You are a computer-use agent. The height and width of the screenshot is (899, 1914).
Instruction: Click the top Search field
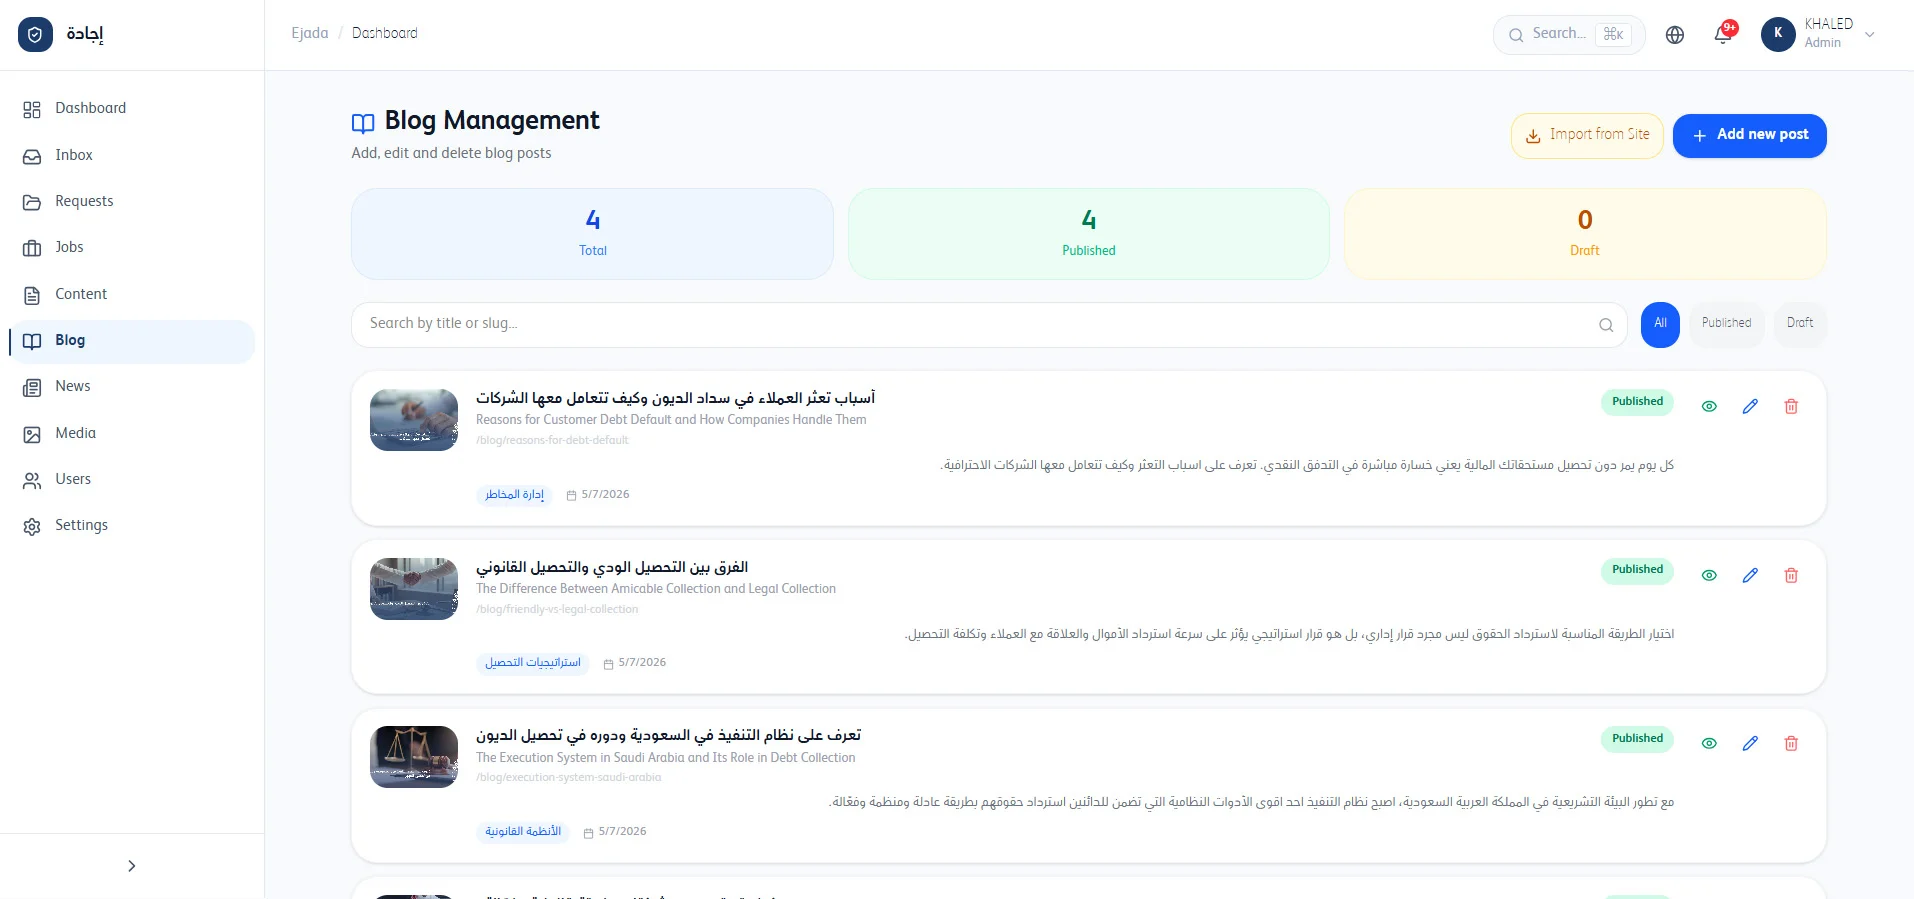click(x=1569, y=34)
